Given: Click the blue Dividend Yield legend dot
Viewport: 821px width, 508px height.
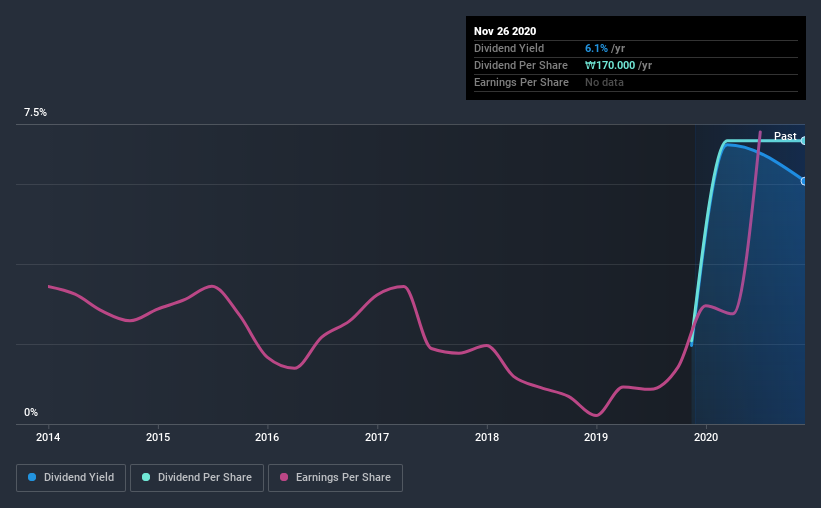Looking at the screenshot, I should (33, 478).
